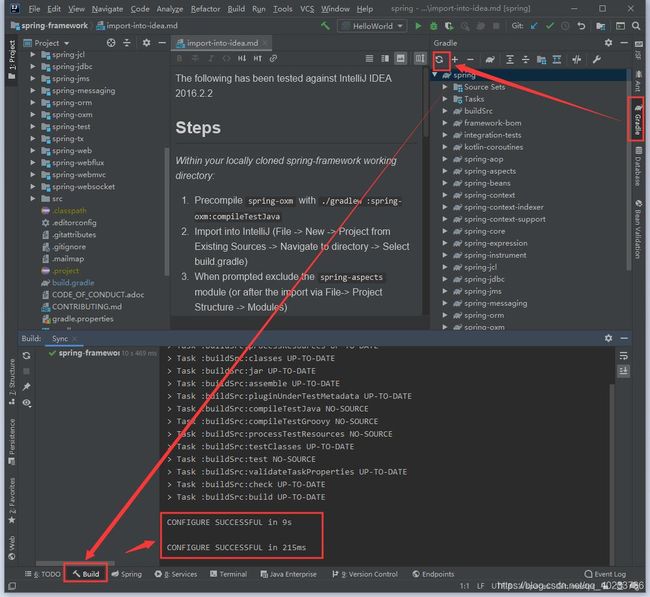Screen dimensions: 650x597
Task: Expand Tasks node in Gradle panel
Action: point(445,99)
